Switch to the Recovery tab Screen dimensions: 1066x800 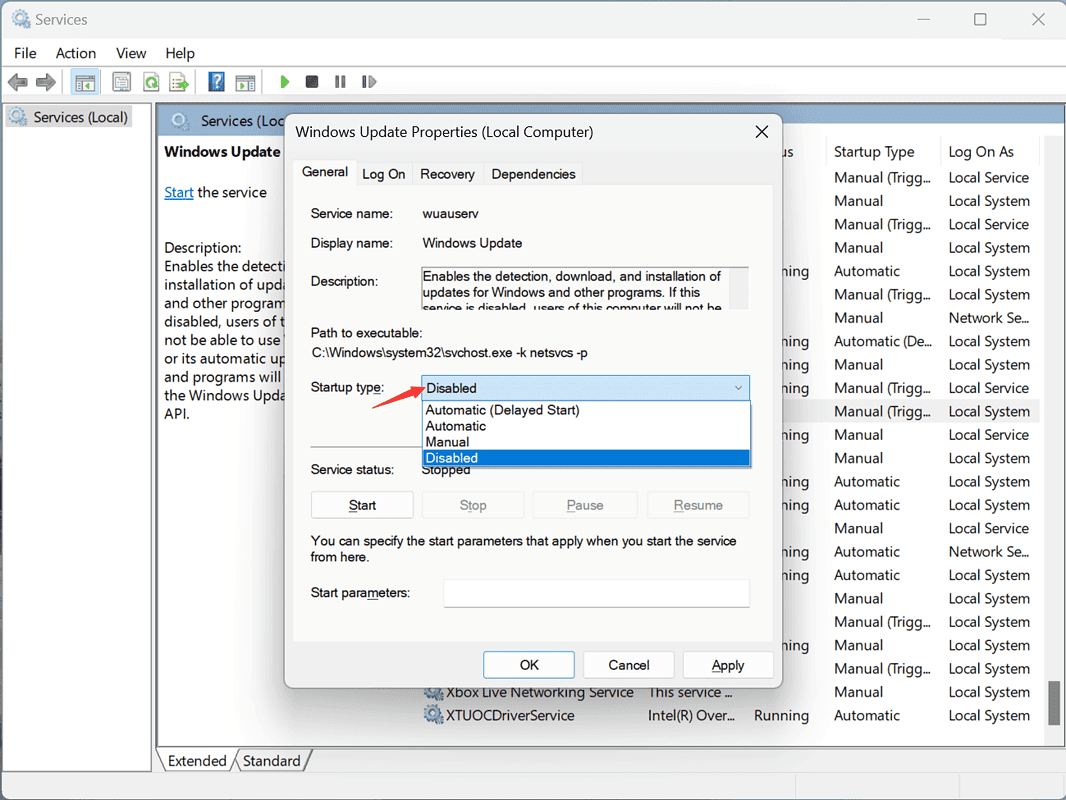point(447,174)
